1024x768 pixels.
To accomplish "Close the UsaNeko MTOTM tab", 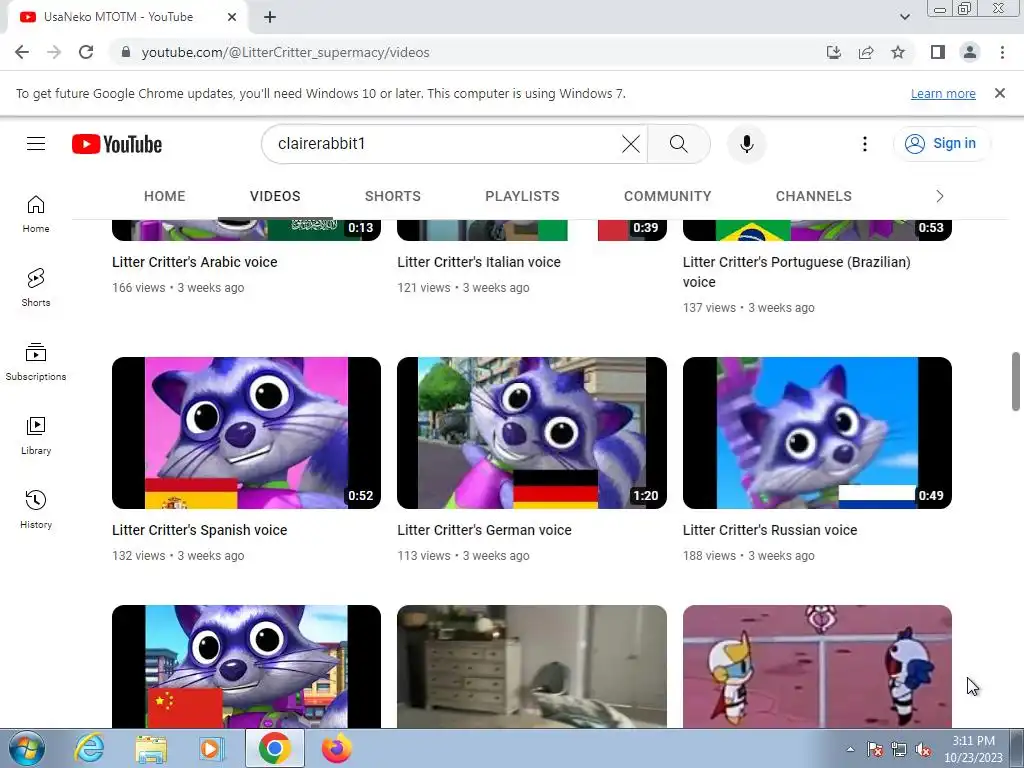I will click(232, 18).
